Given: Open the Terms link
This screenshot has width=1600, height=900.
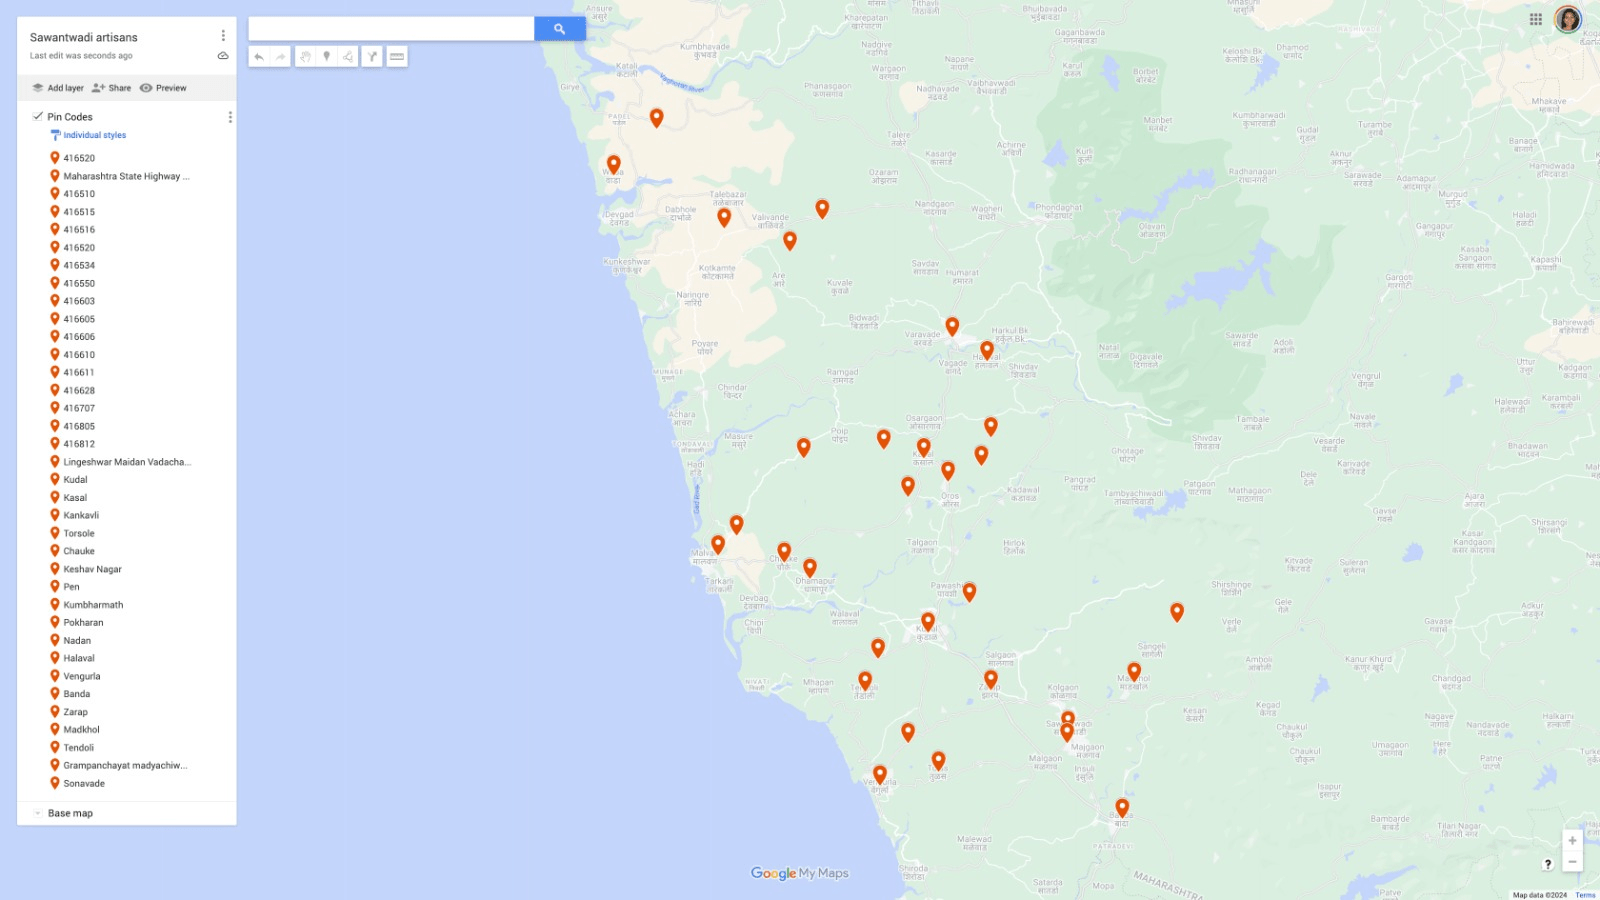Looking at the screenshot, I should 1585,895.
